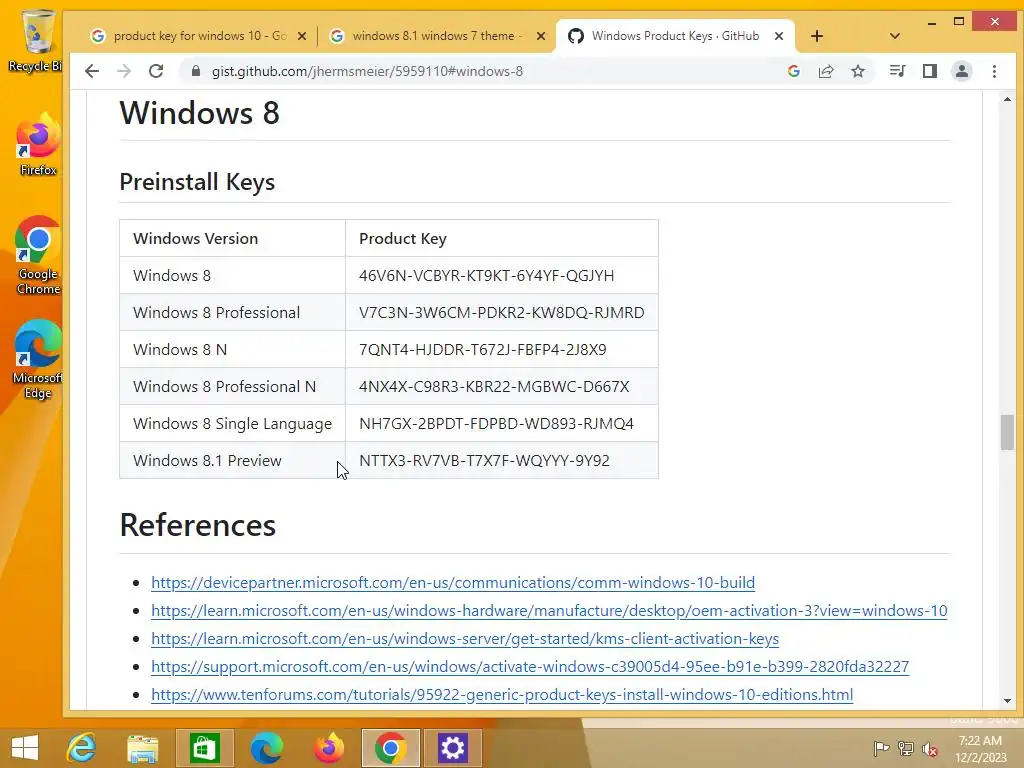
Task: Open Windows Store from taskbar
Action: pyautogui.click(x=204, y=748)
